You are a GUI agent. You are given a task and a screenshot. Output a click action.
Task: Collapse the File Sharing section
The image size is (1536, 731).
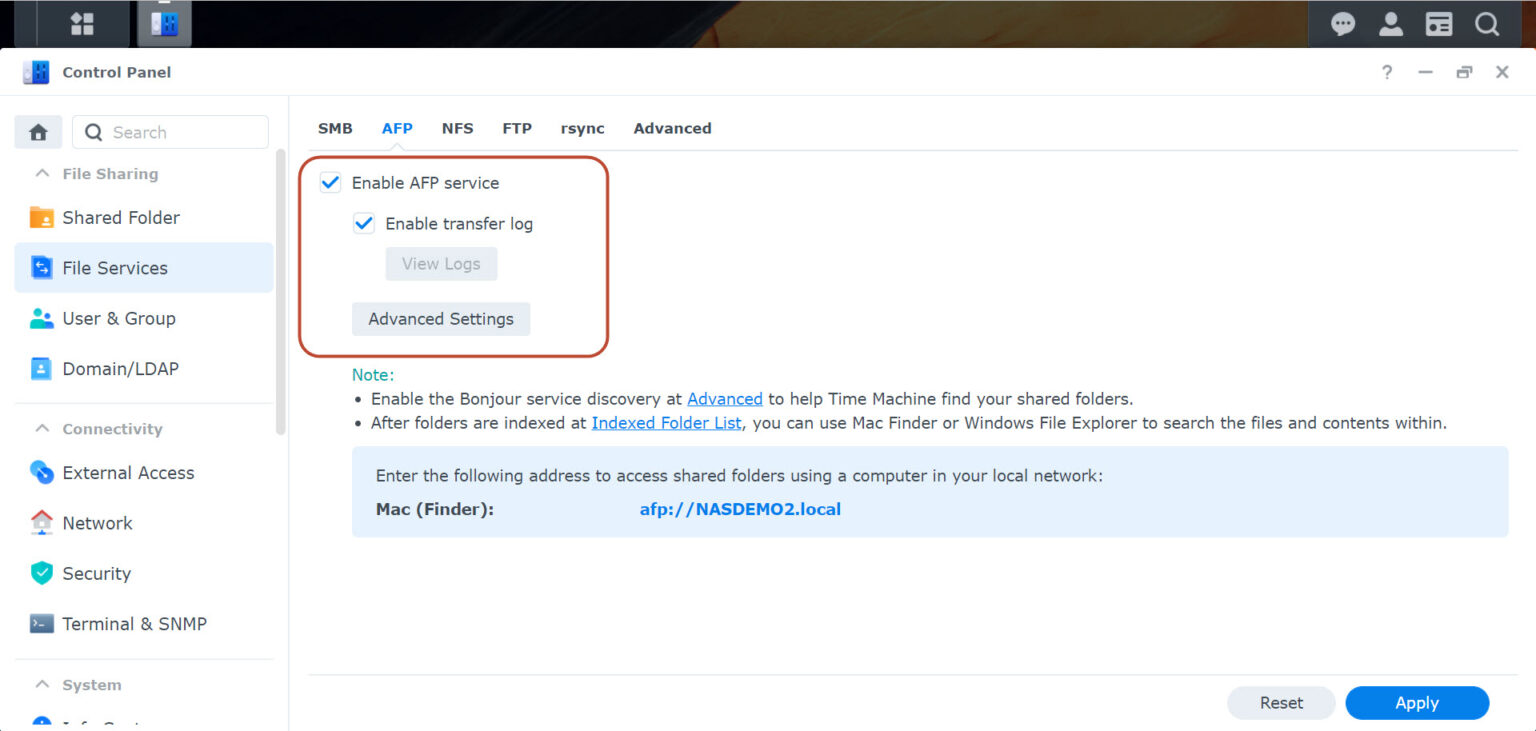[x=42, y=173]
